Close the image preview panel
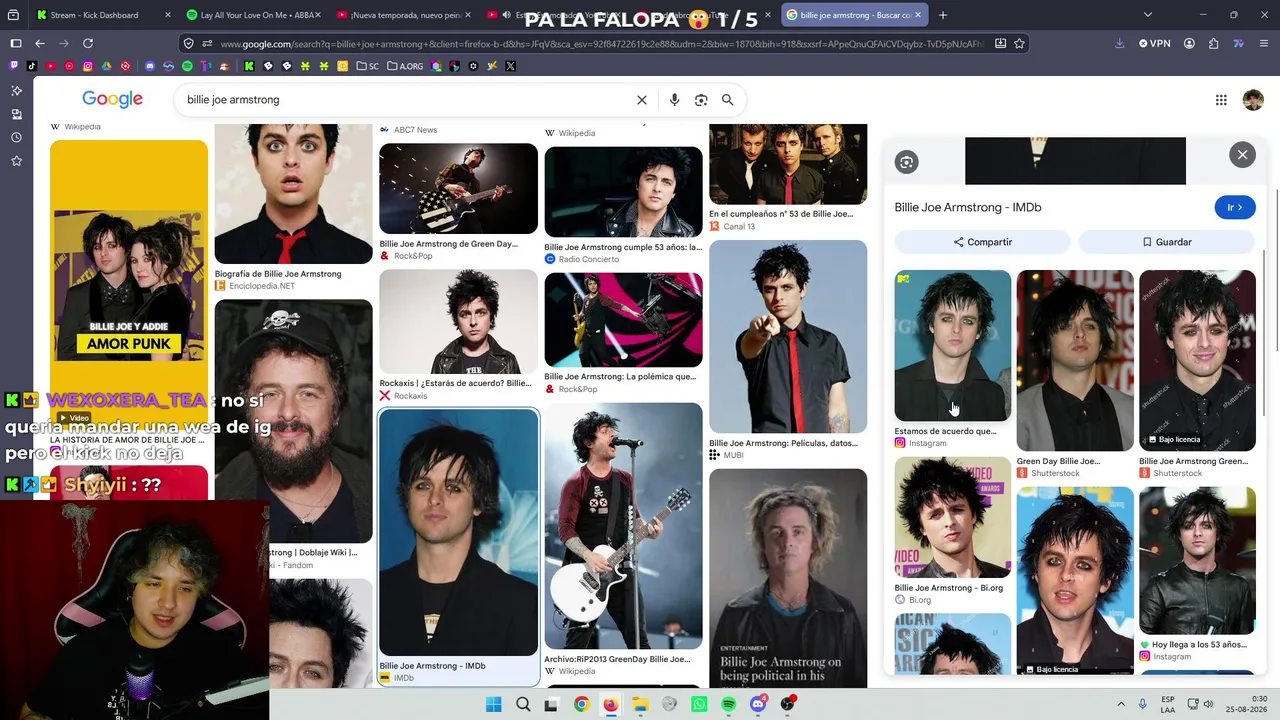The image size is (1280, 720). point(1242,155)
